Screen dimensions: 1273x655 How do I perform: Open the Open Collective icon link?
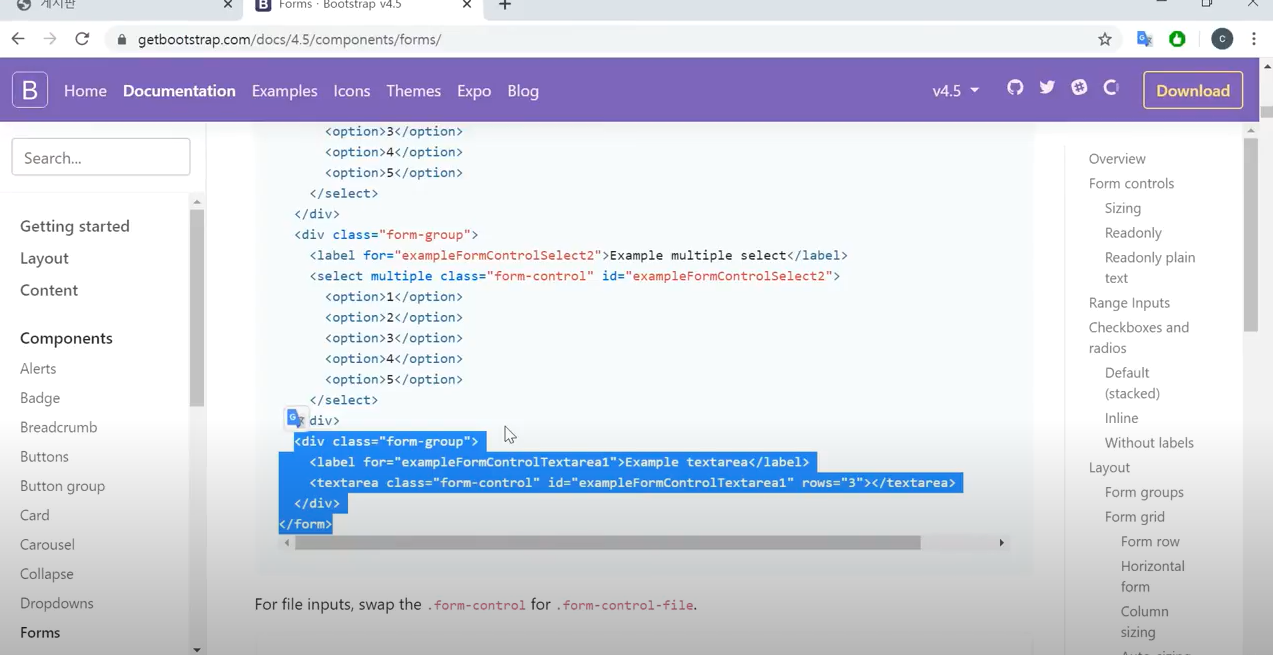coord(1111,88)
